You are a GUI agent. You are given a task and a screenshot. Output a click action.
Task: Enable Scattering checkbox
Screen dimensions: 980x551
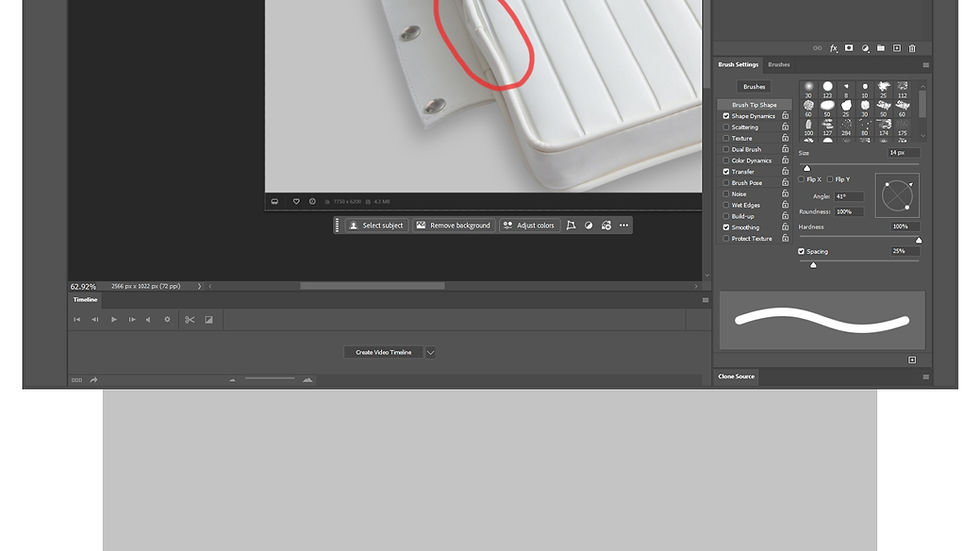pos(726,127)
